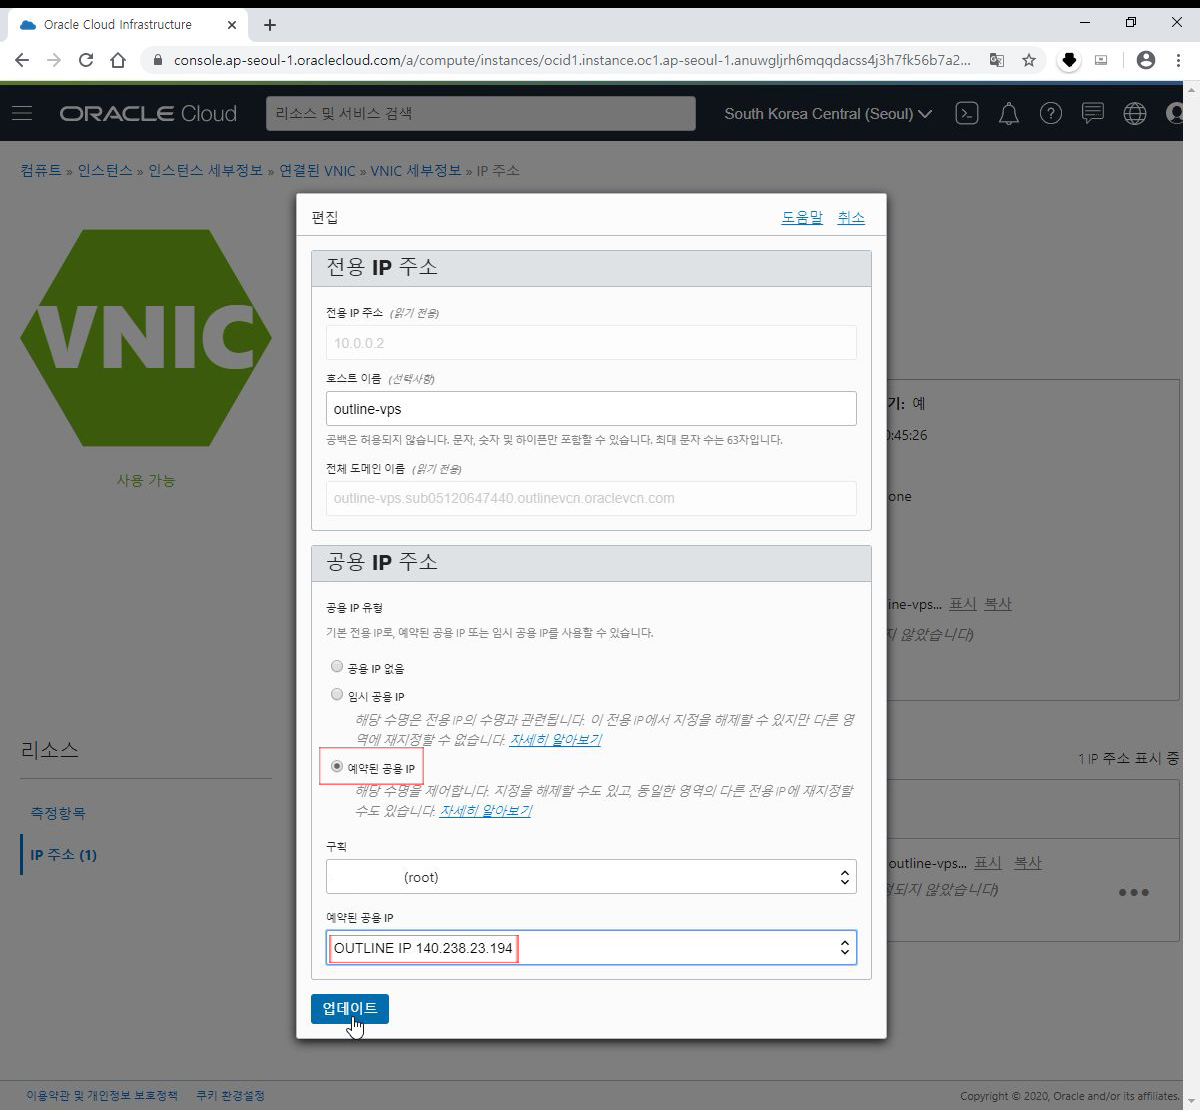Image resolution: width=1200 pixels, height=1110 pixels.
Task: Click the '업데이트' update button
Action: click(x=350, y=1008)
